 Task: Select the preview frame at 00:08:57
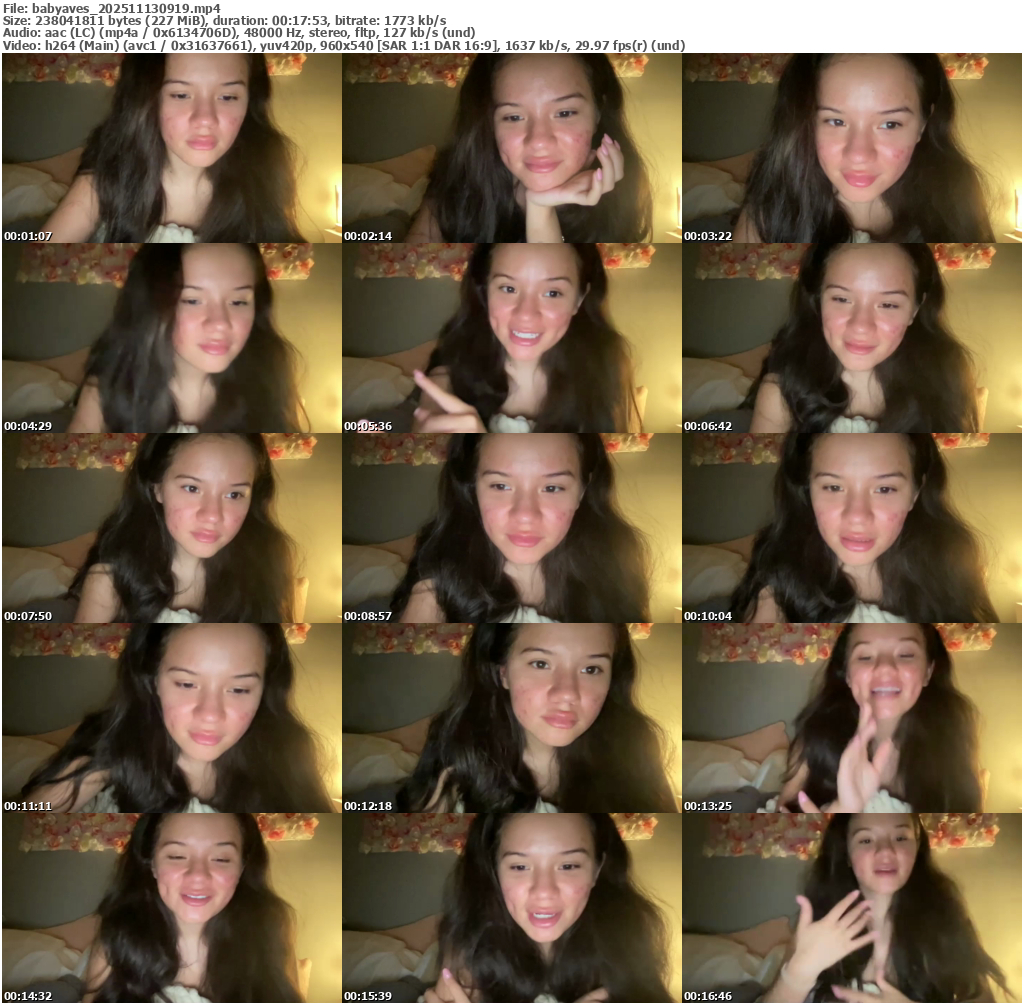[x=511, y=528]
